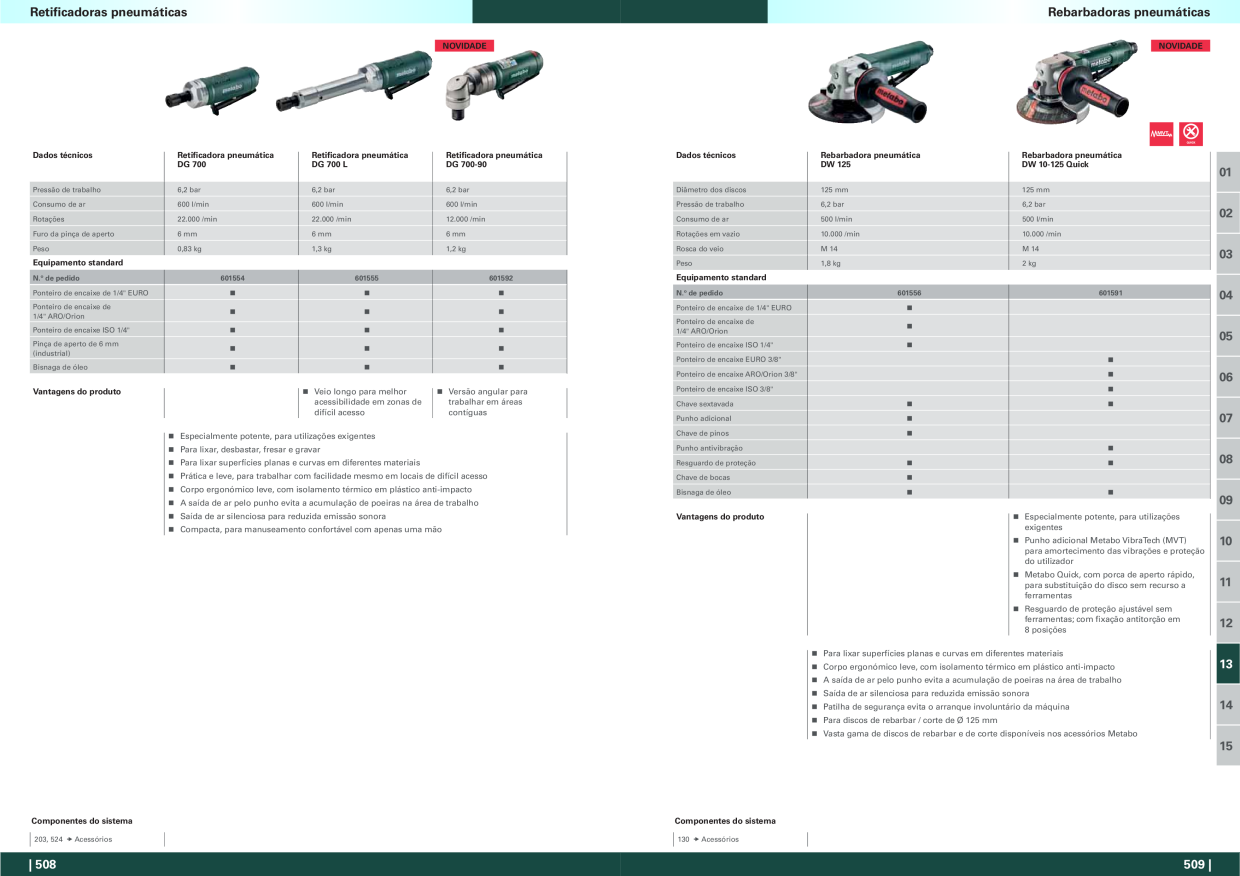The width and height of the screenshot is (1240, 876).
Task: Click left page 'Vantagens do produto' heading
Action: [x=77, y=392]
